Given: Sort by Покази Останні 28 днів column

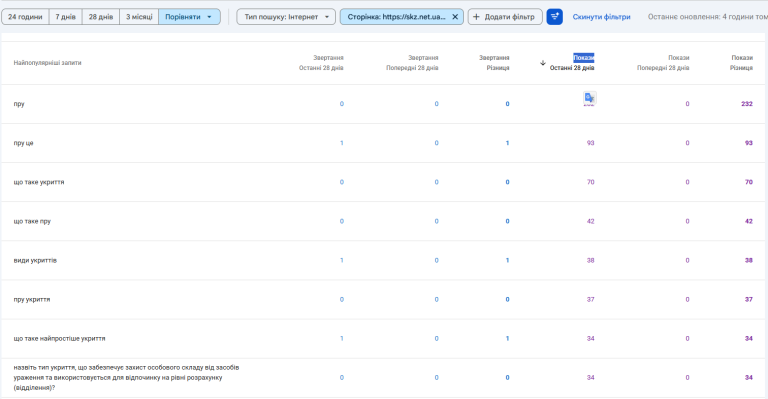Looking at the screenshot, I should point(572,63).
